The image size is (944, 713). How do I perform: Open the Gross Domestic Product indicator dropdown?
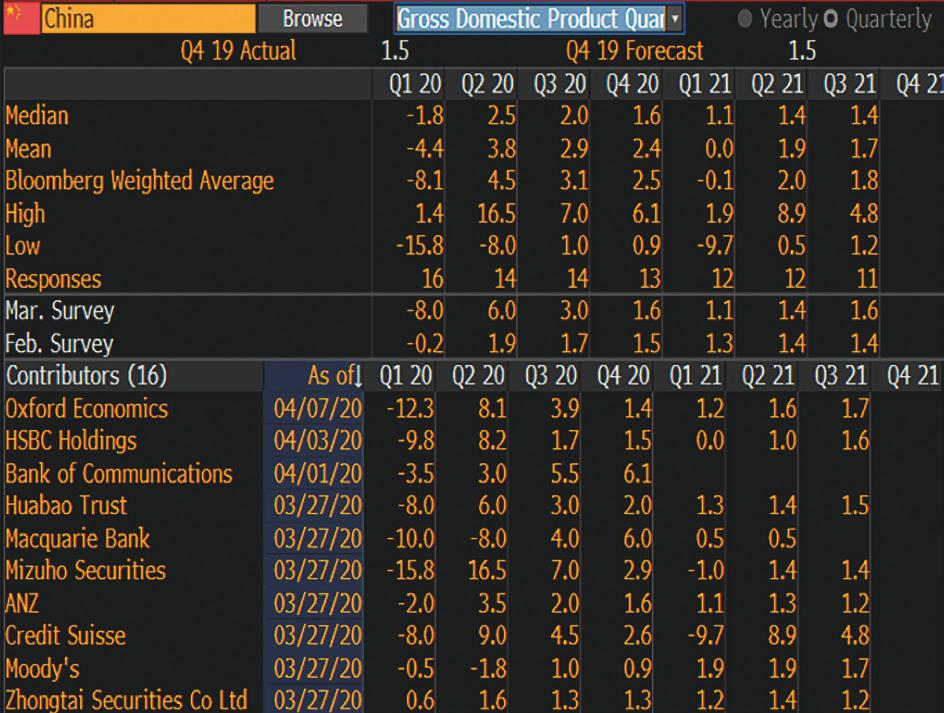click(x=676, y=18)
